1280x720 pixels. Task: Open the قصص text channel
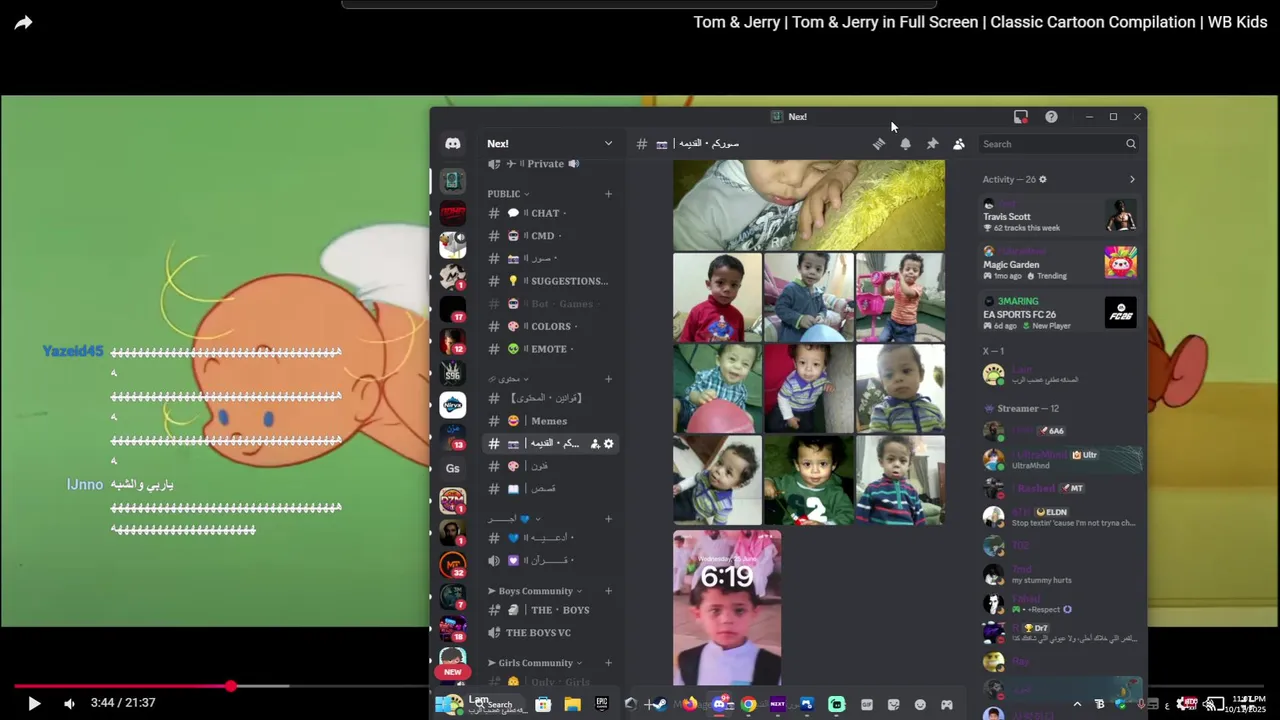[x=550, y=489]
